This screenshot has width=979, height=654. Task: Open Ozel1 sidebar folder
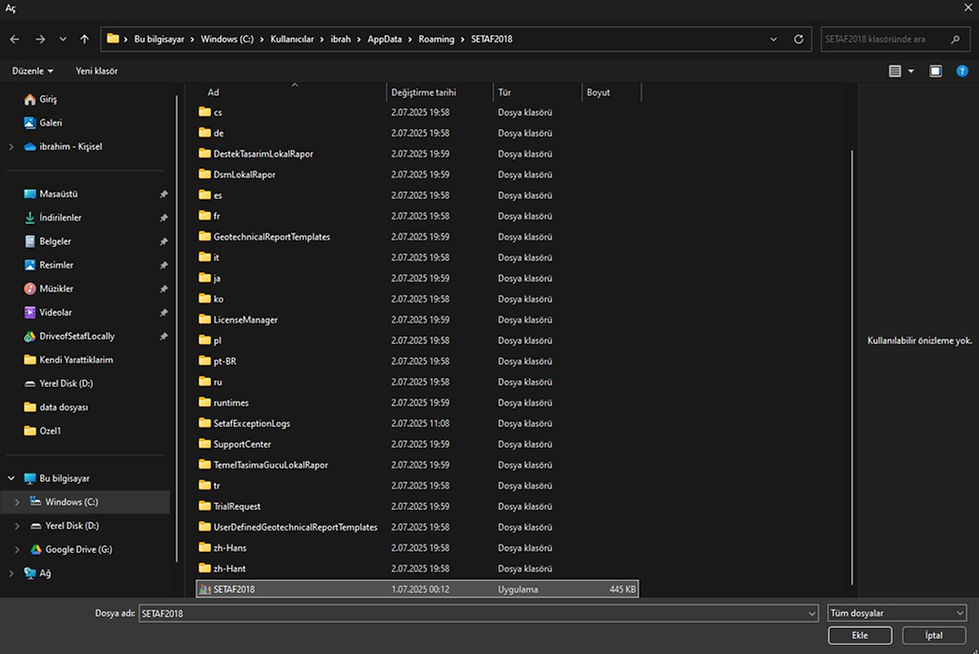point(49,432)
